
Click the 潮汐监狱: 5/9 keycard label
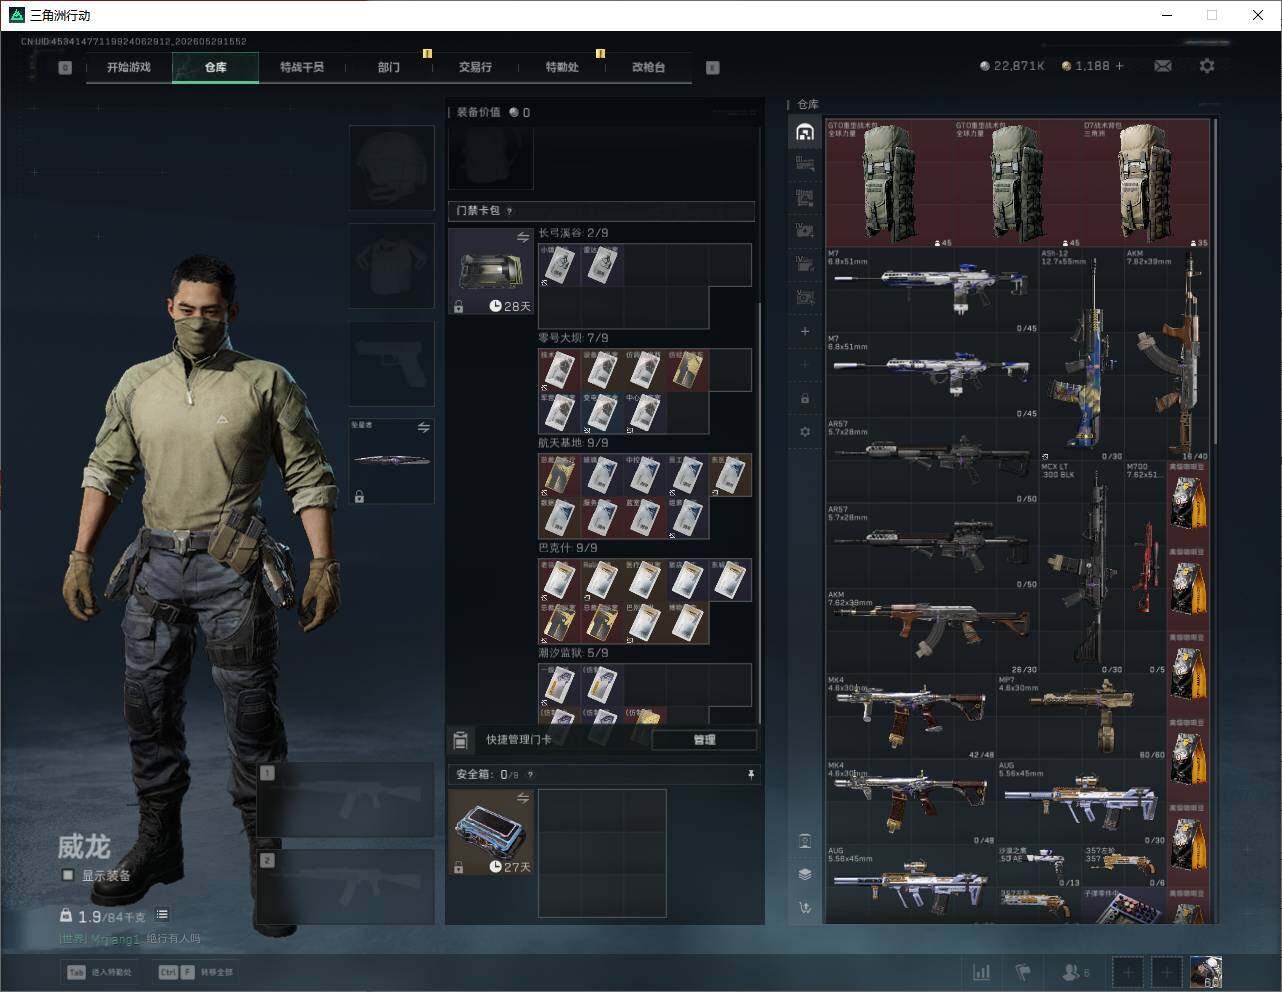574,653
